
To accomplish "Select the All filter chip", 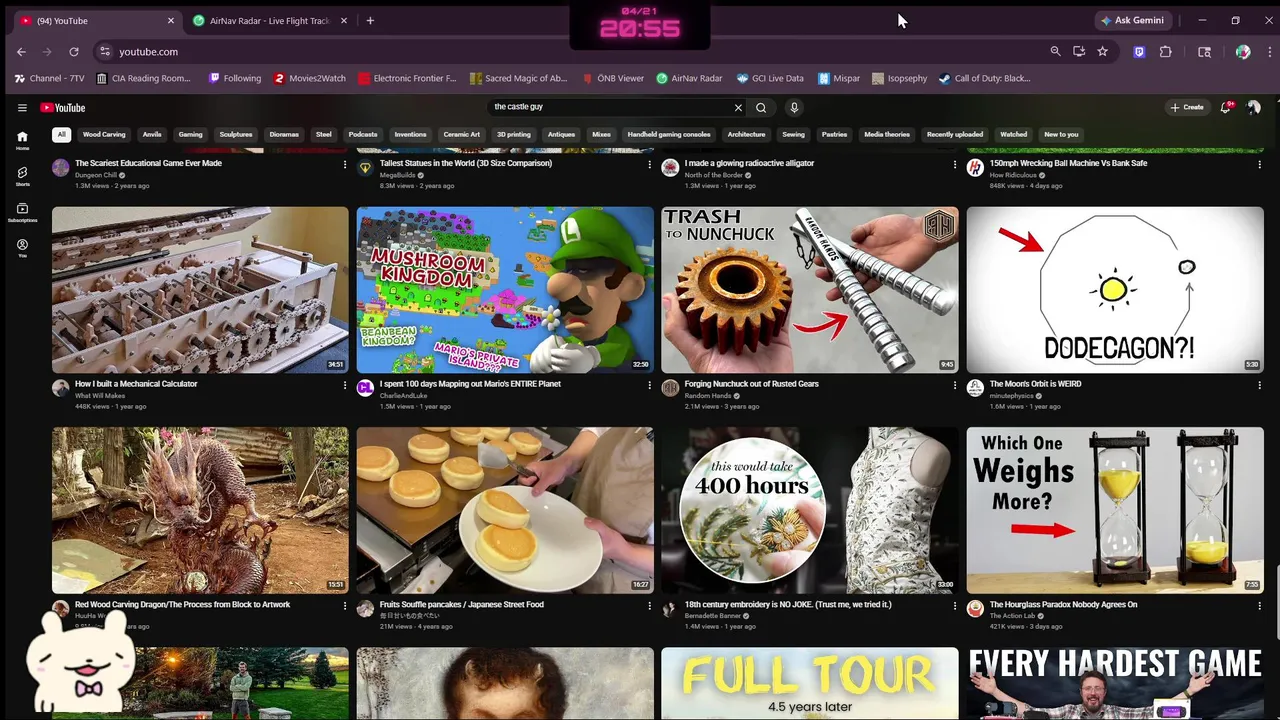I will pos(61,134).
